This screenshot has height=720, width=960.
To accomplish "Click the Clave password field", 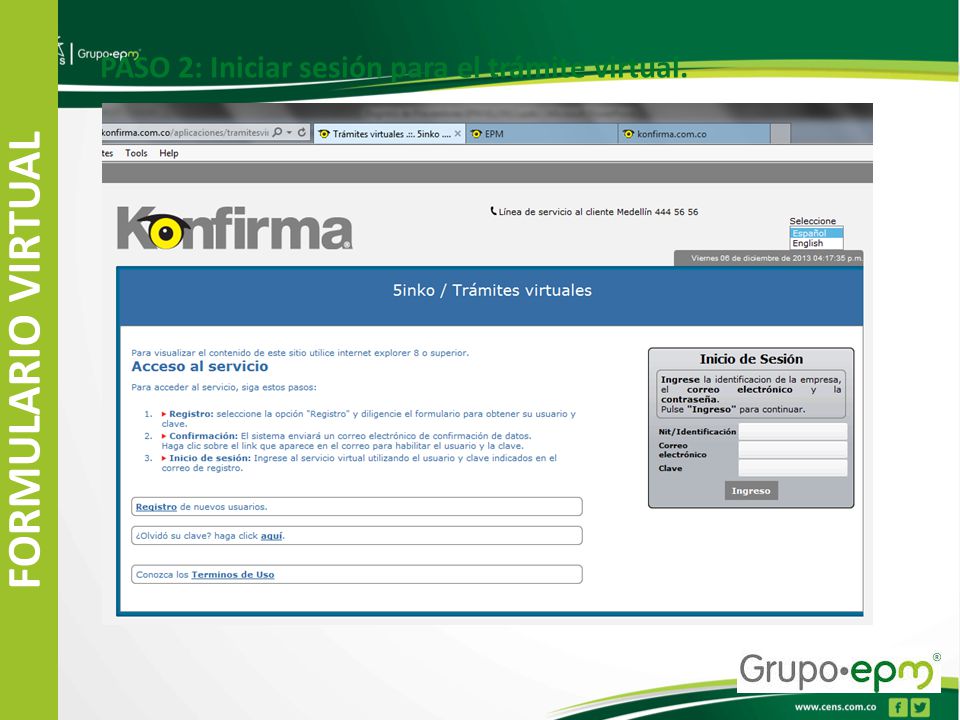I will click(x=793, y=468).
